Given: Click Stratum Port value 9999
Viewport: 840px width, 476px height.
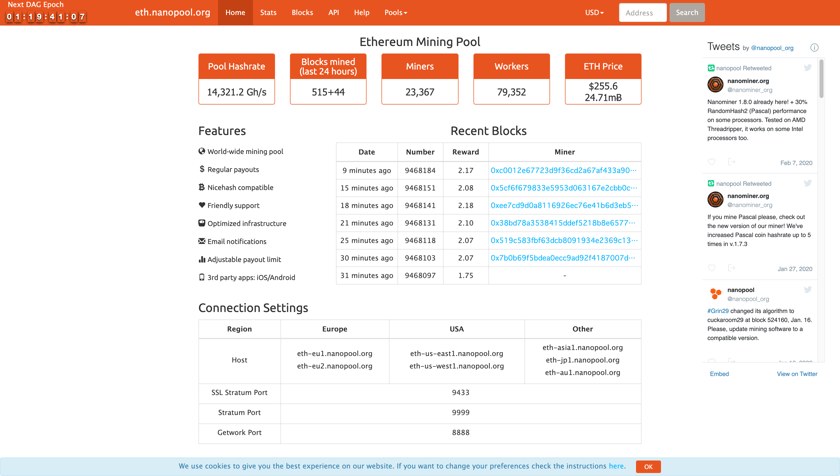Looking at the screenshot, I should click(460, 412).
